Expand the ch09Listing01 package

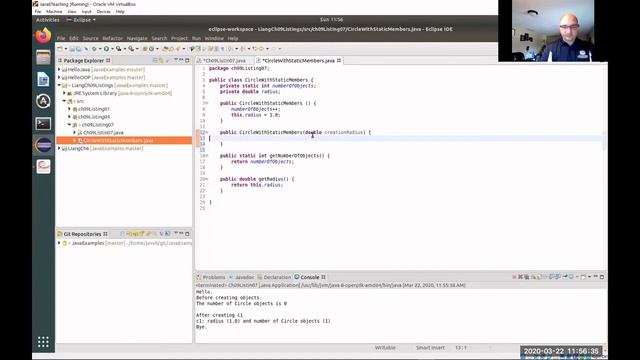click(70, 109)
